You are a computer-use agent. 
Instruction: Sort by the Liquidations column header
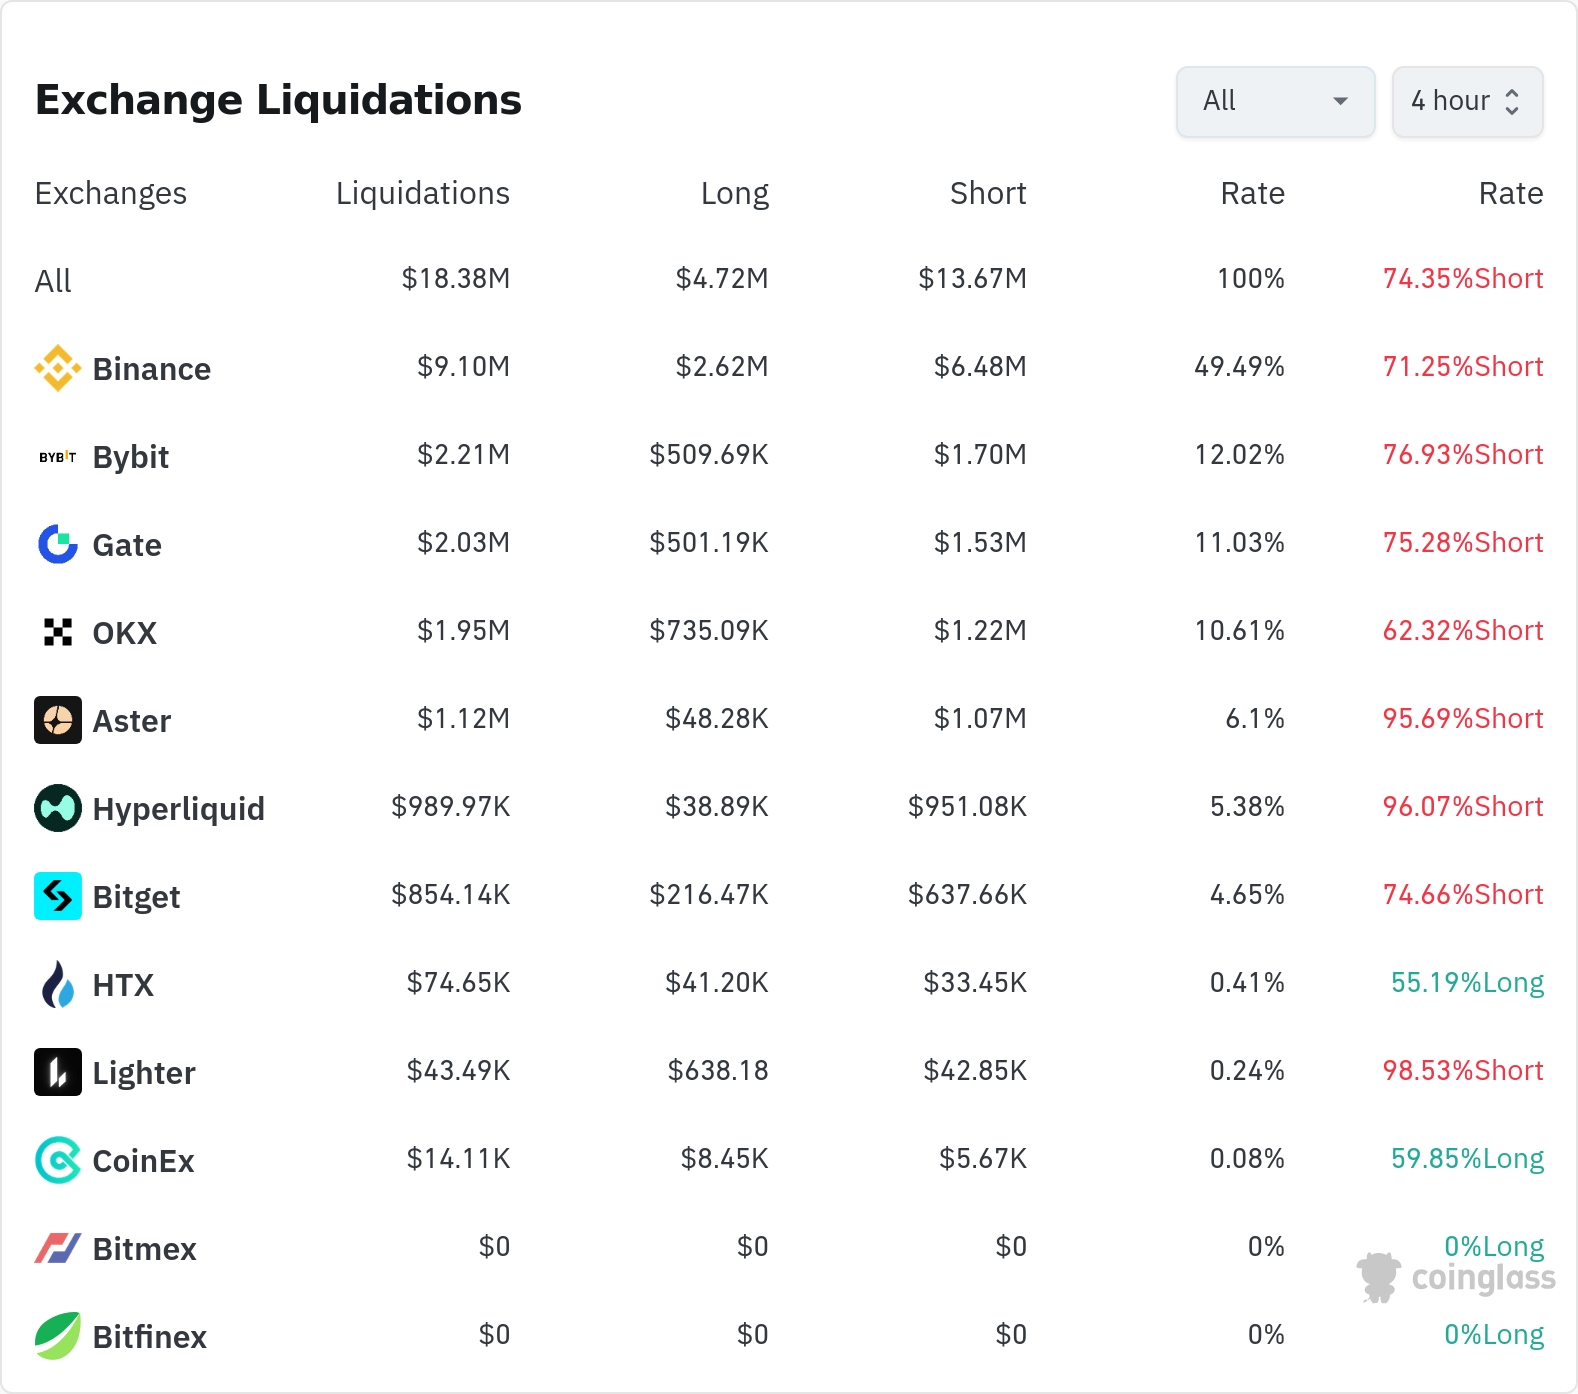[423, 193]
